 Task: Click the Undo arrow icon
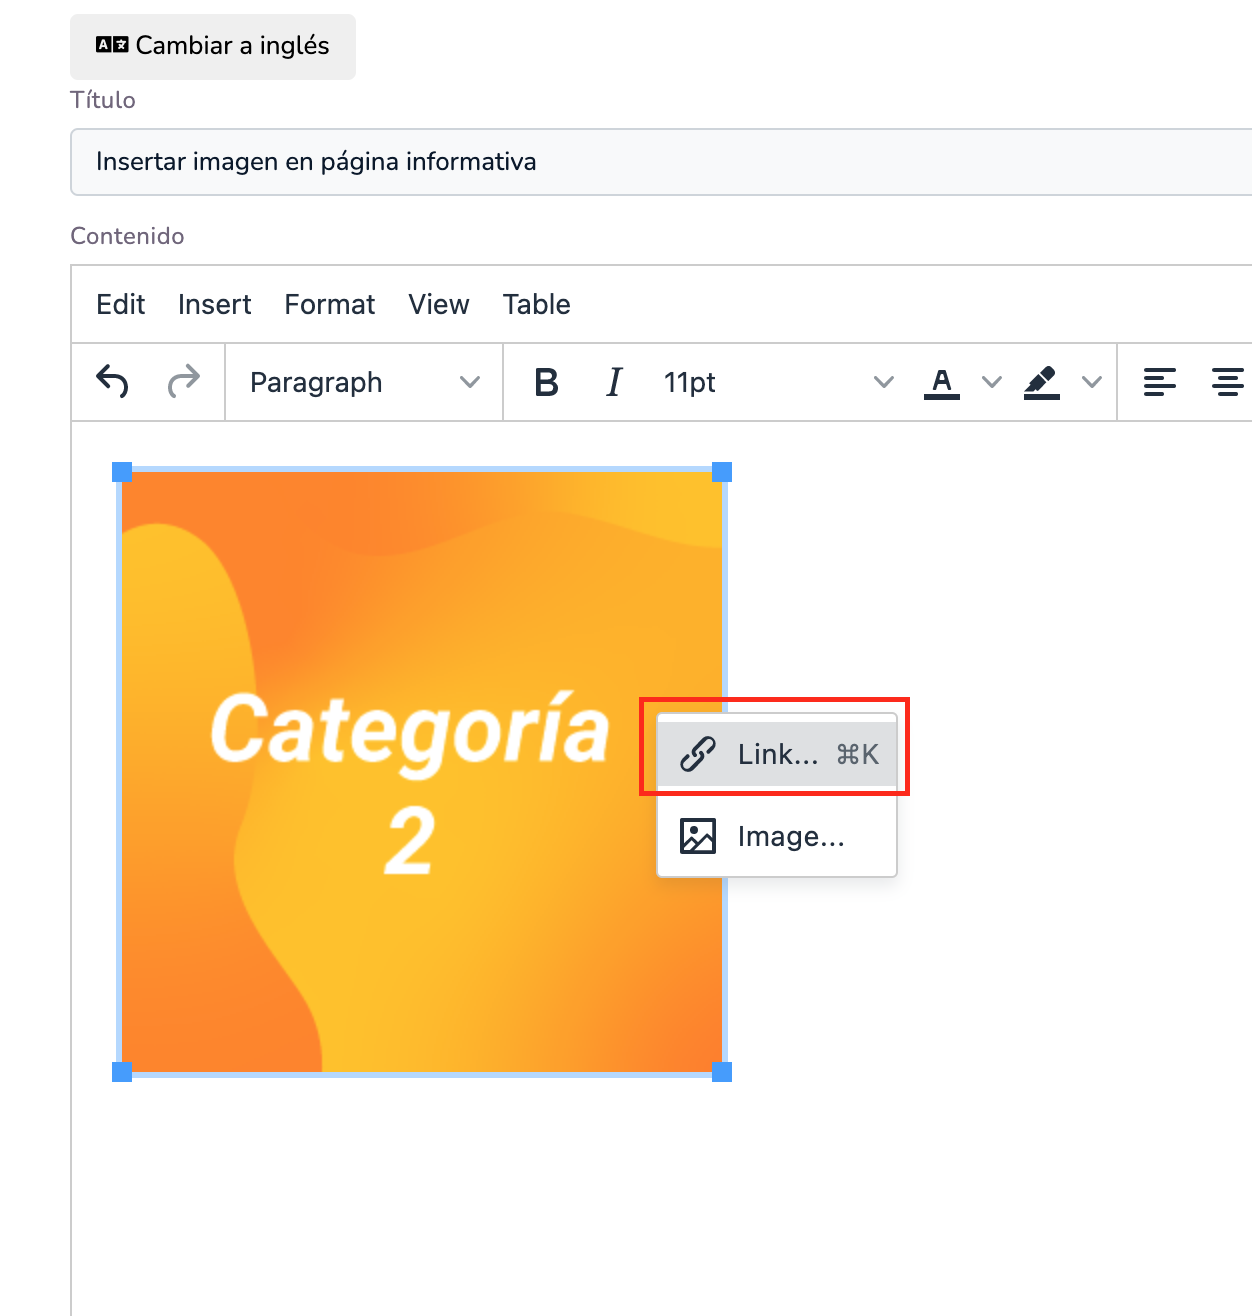113,382
